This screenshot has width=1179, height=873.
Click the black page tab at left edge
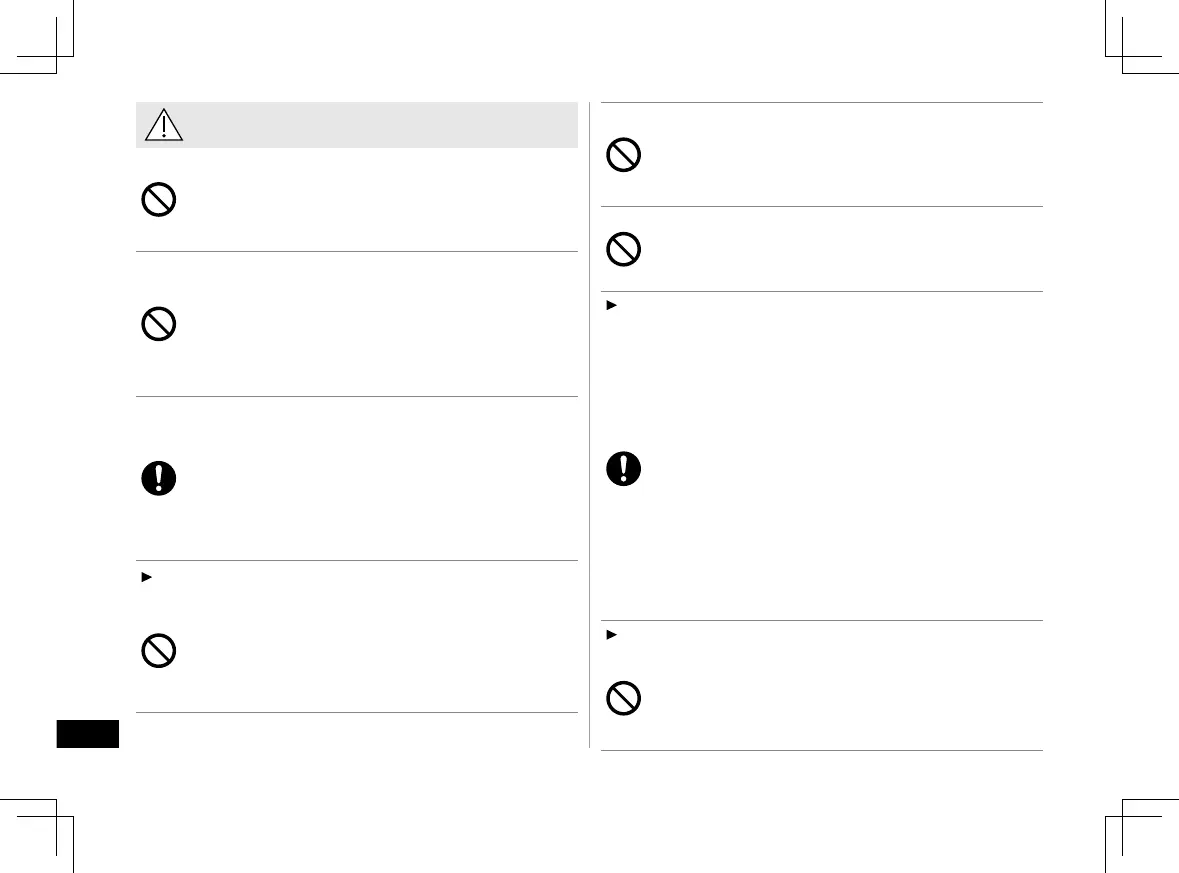click(88, 734)
